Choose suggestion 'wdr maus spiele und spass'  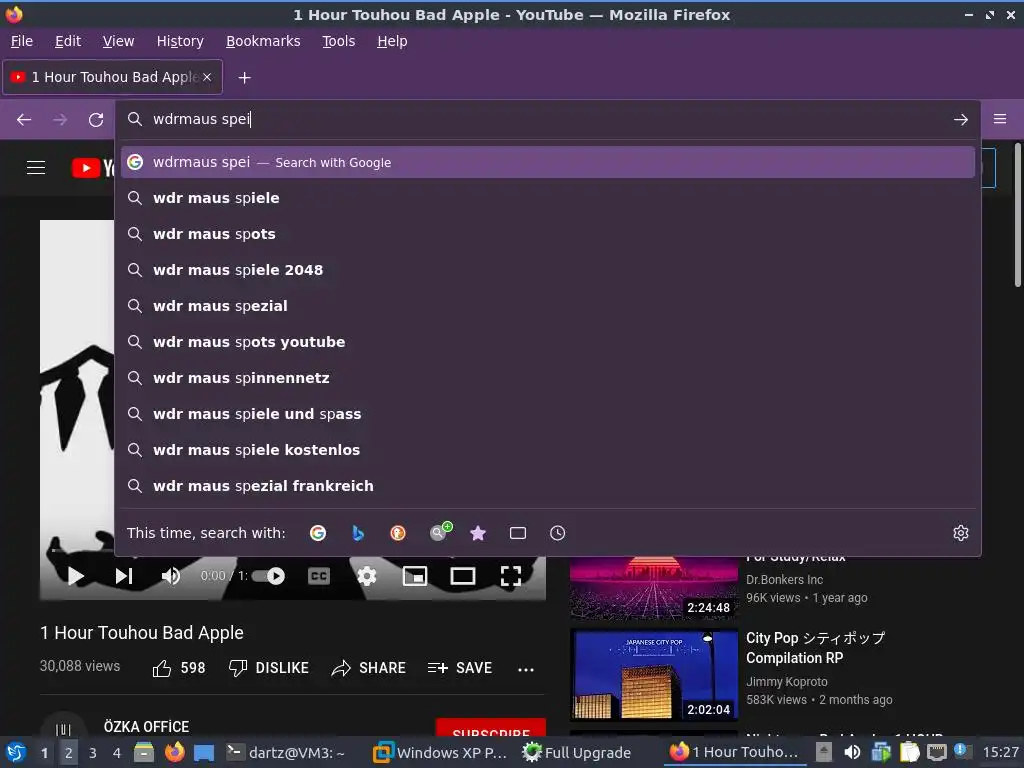548,413
